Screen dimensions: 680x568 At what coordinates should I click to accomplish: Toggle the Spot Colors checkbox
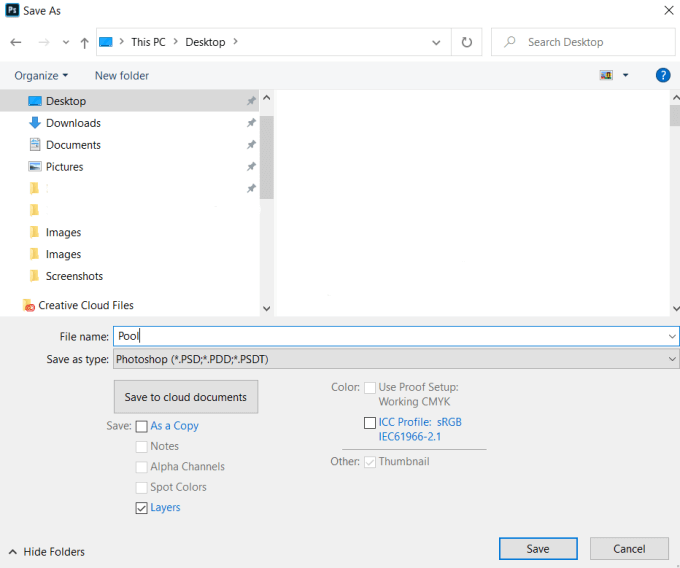[x=141, y=487]
